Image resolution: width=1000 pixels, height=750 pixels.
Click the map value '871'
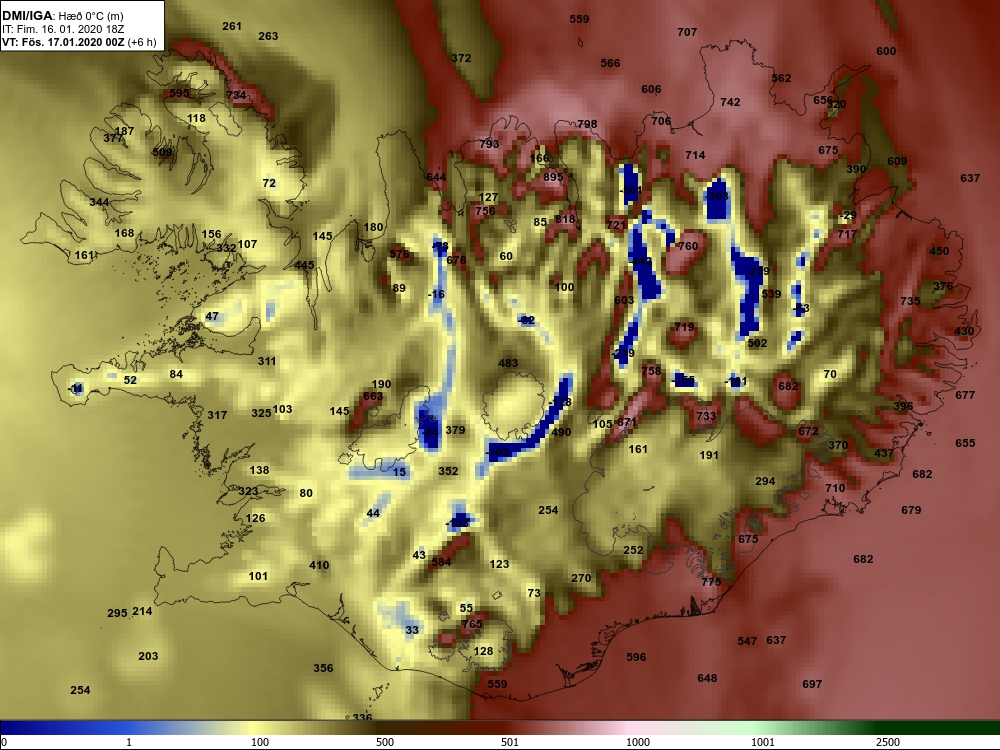pyautogui.click(x=627, y=422)
